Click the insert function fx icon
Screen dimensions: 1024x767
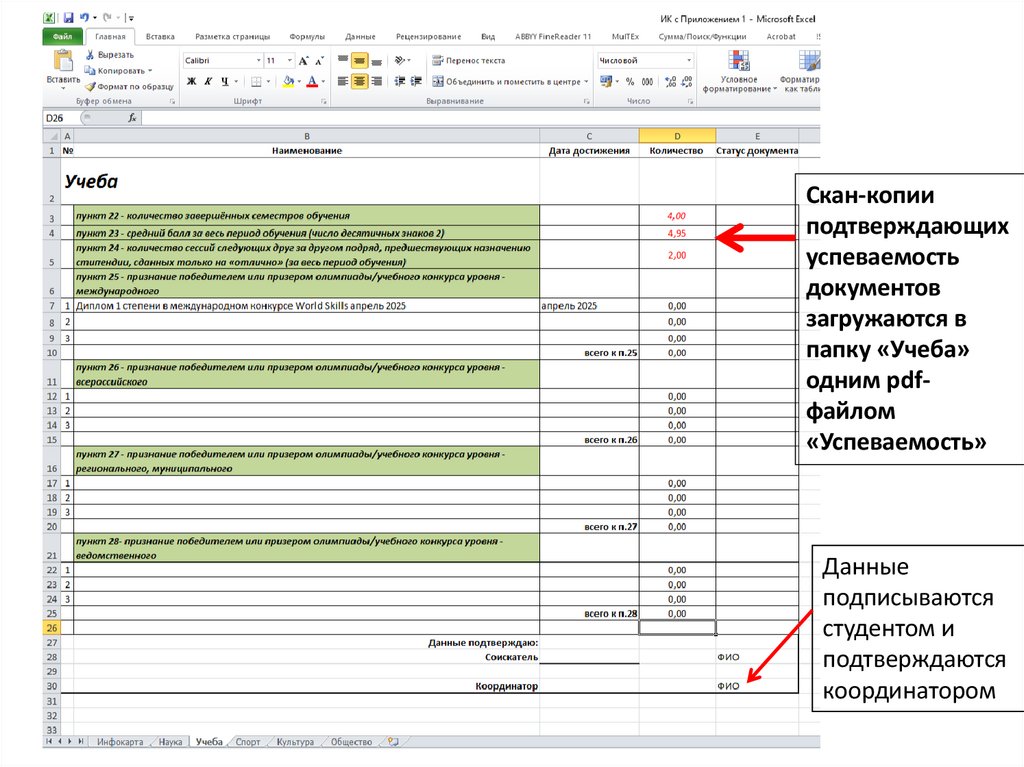(131, 118)
